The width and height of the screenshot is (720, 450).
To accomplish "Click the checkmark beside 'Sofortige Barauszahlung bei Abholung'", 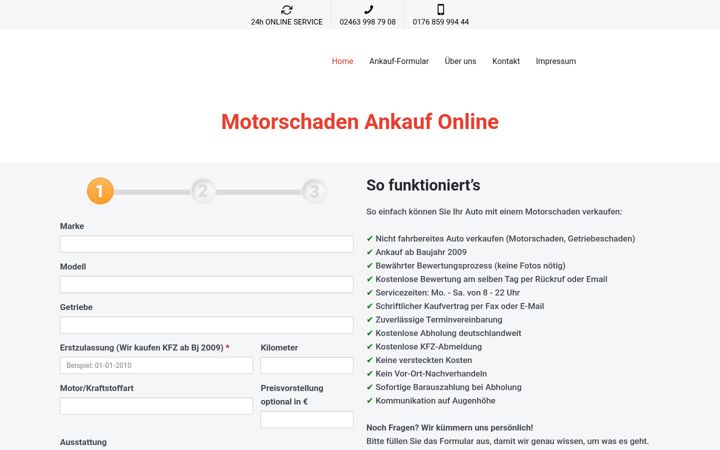I will (x=370, y=387).
